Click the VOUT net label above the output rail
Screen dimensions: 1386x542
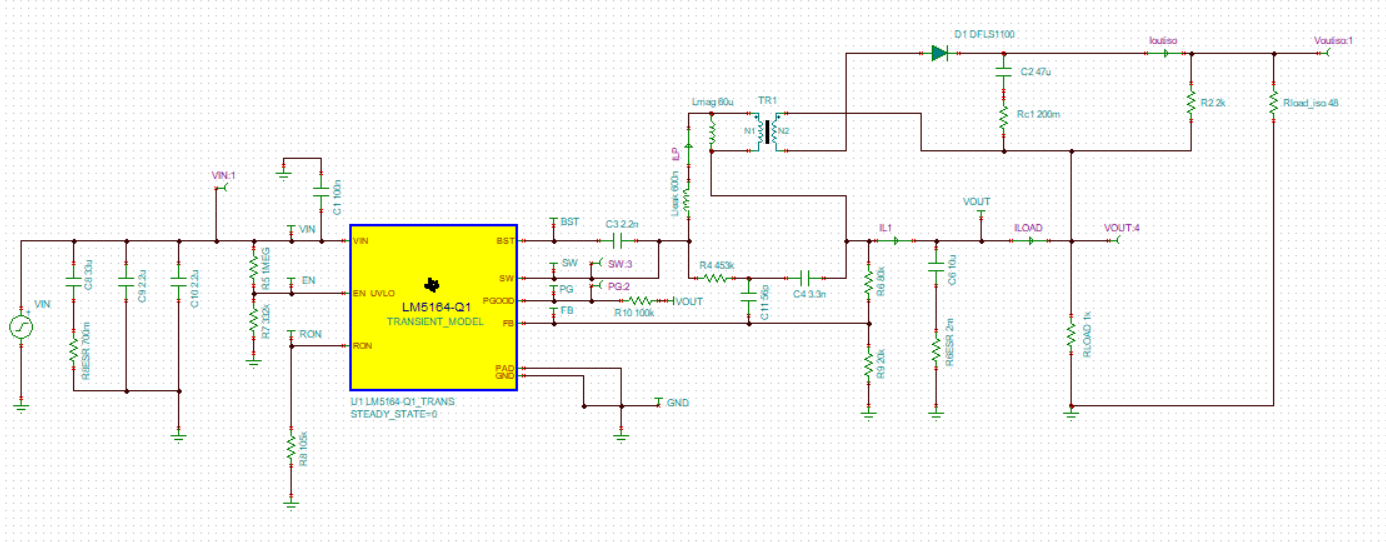point(976,202)
